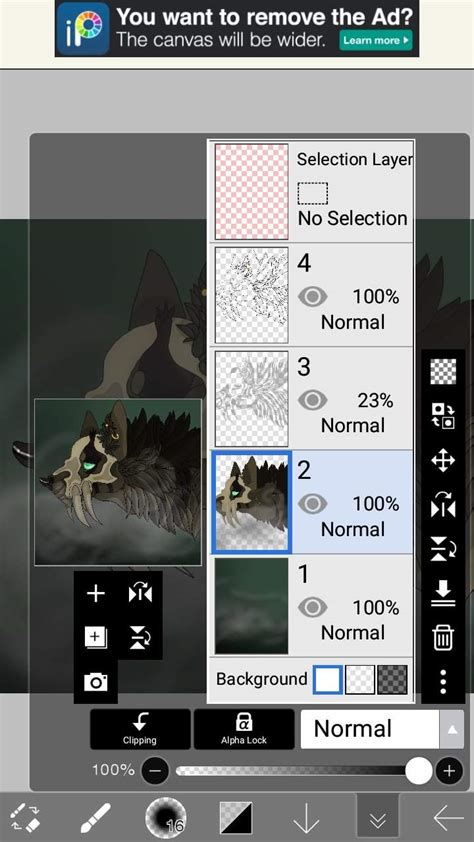474x842 pixels.
Task: Clear the layer with the checkerboard icon
Action: tap(443, 372)
